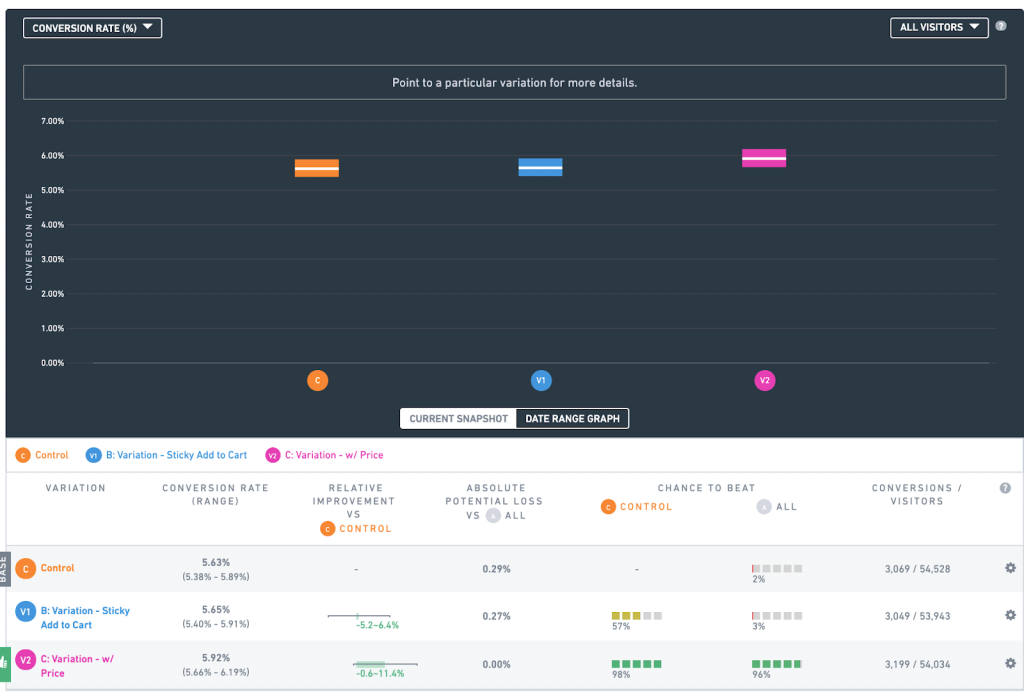The image size is (1024, 692).
Task: Open B: Variation - Sticky Add to Cart row link
Action: pyautogui.click(x=85, y=618)
